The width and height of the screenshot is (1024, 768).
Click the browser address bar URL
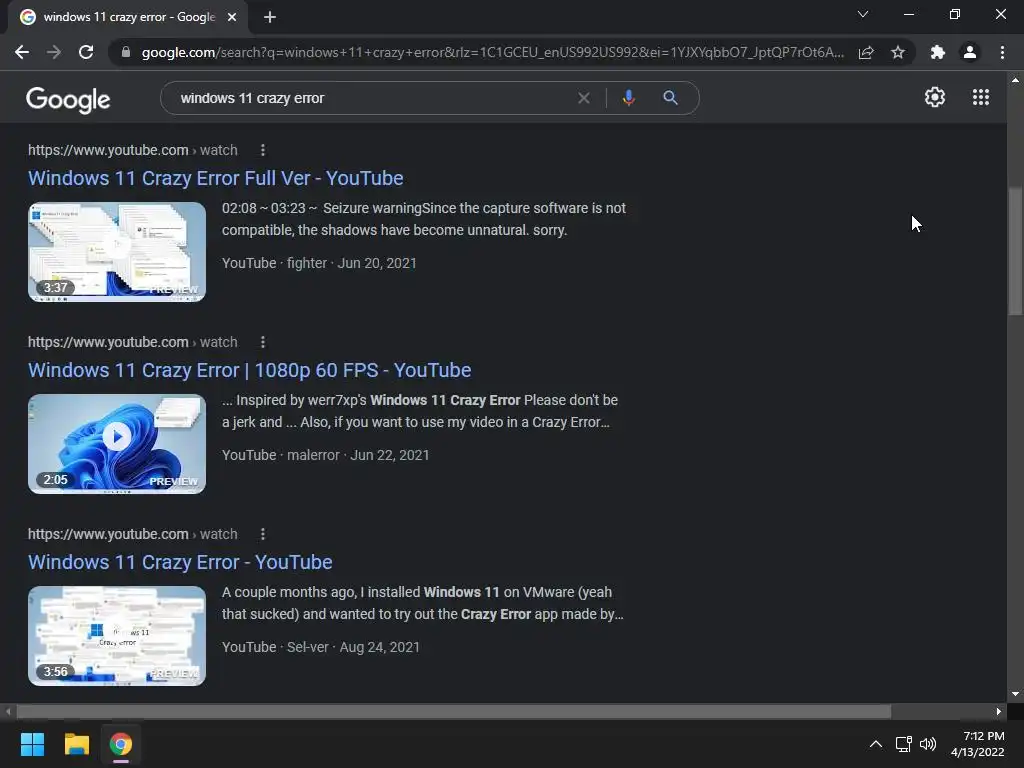[492, 52]
